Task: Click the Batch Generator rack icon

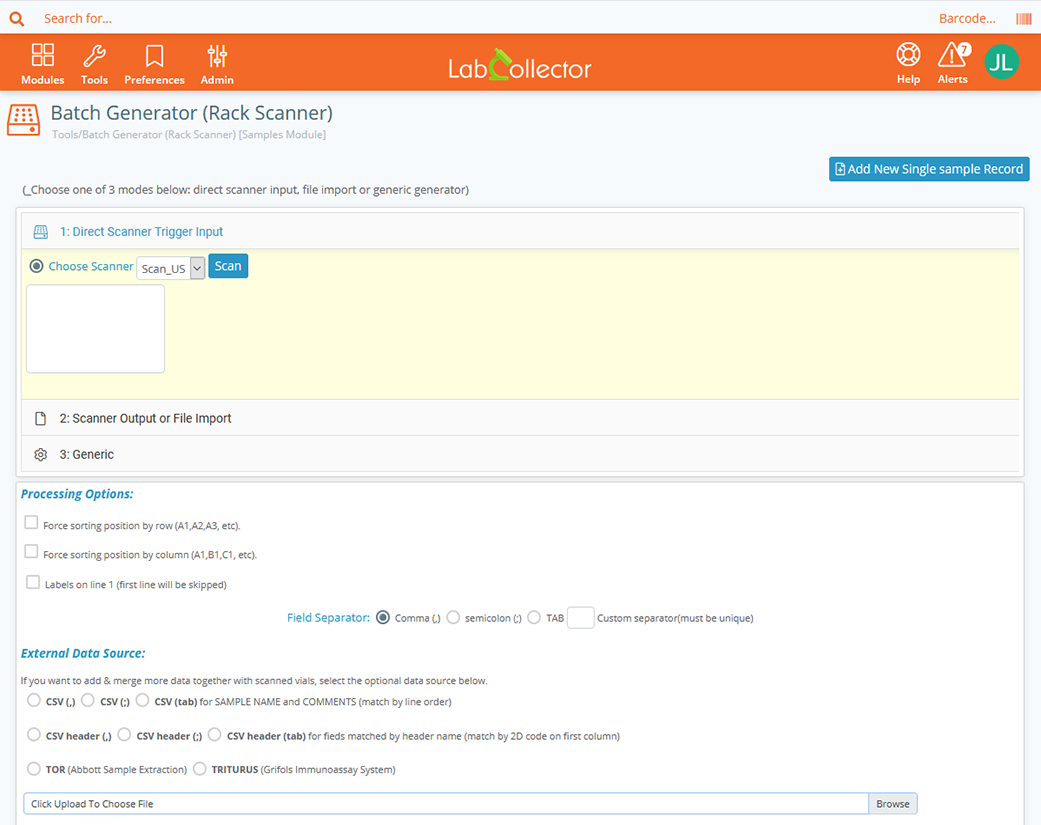Action: tap(24, 119)
